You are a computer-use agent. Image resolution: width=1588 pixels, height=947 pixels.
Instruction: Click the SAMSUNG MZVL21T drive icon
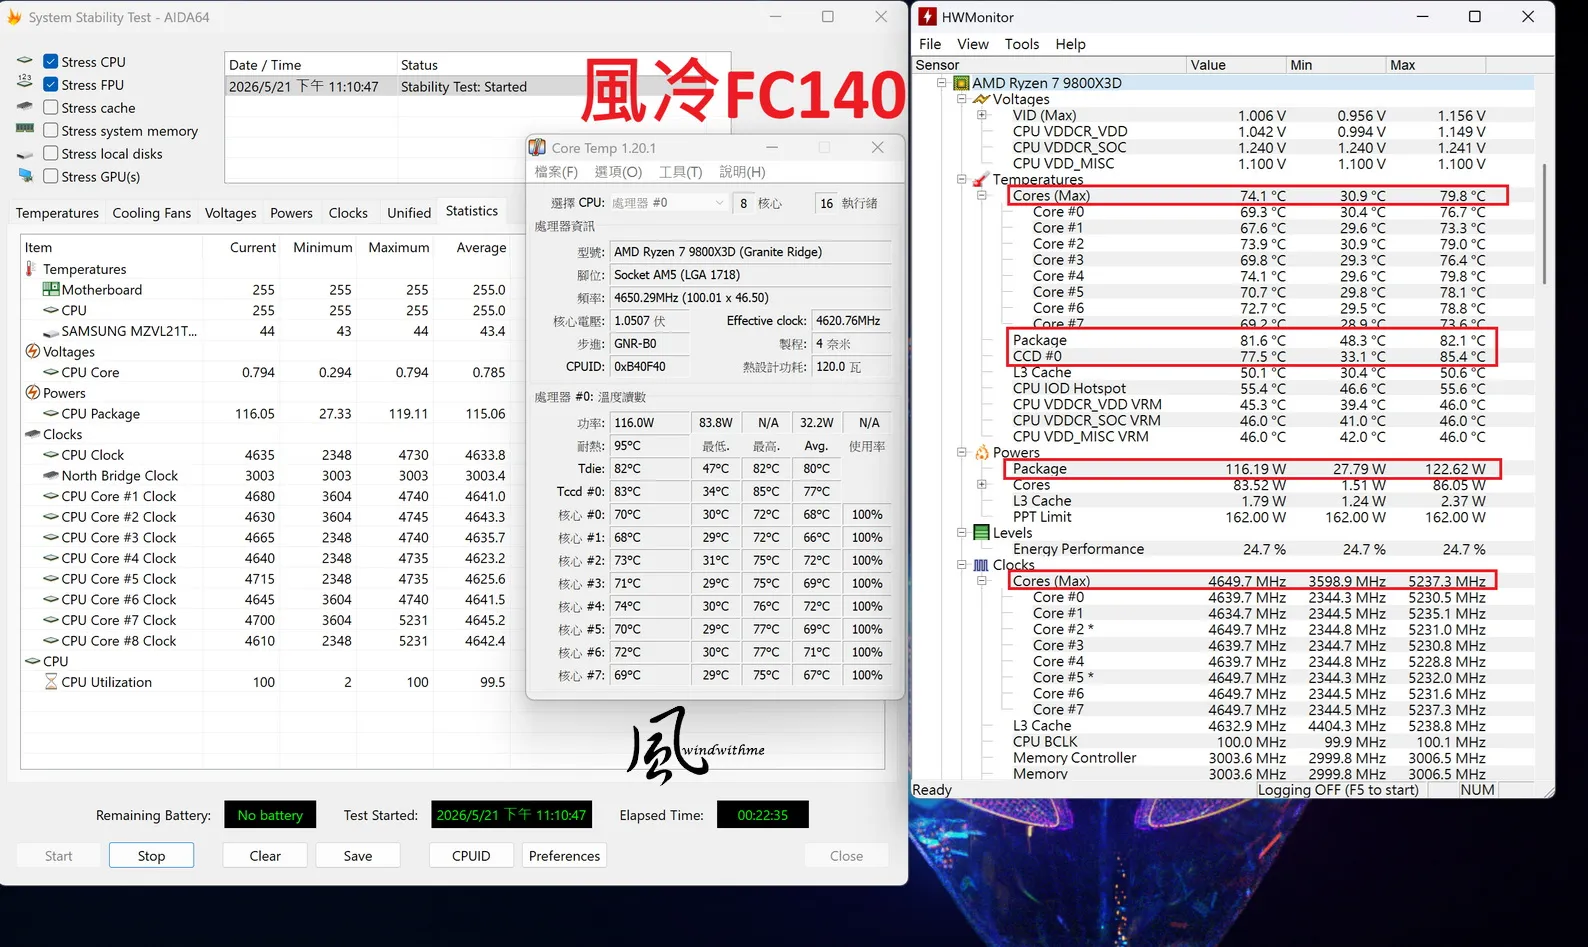51,331
